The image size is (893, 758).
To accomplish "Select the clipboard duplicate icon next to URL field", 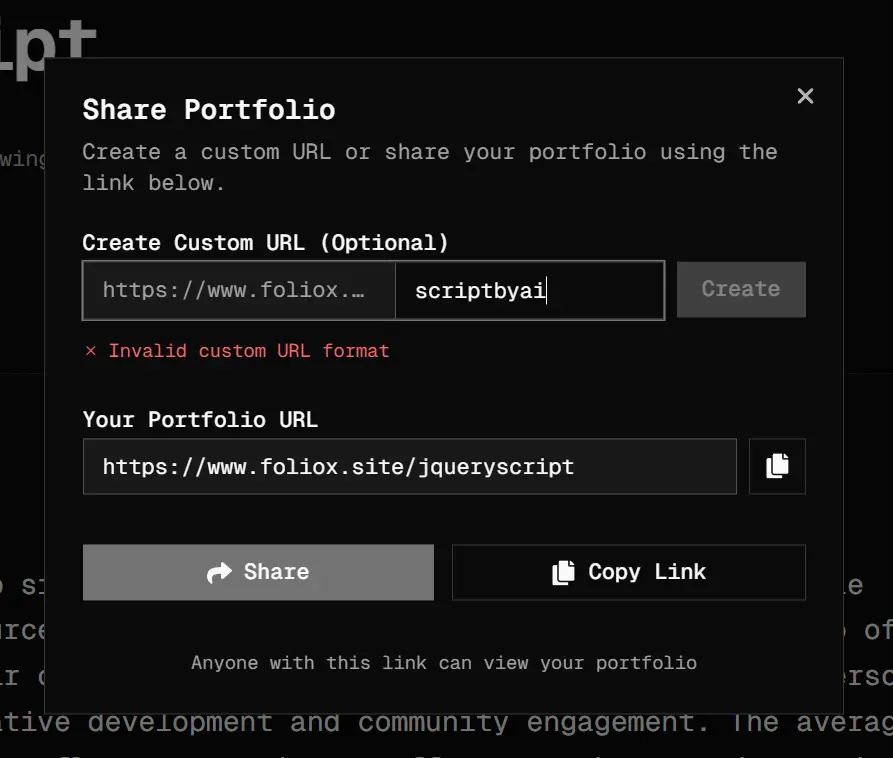I will point(777,466).
